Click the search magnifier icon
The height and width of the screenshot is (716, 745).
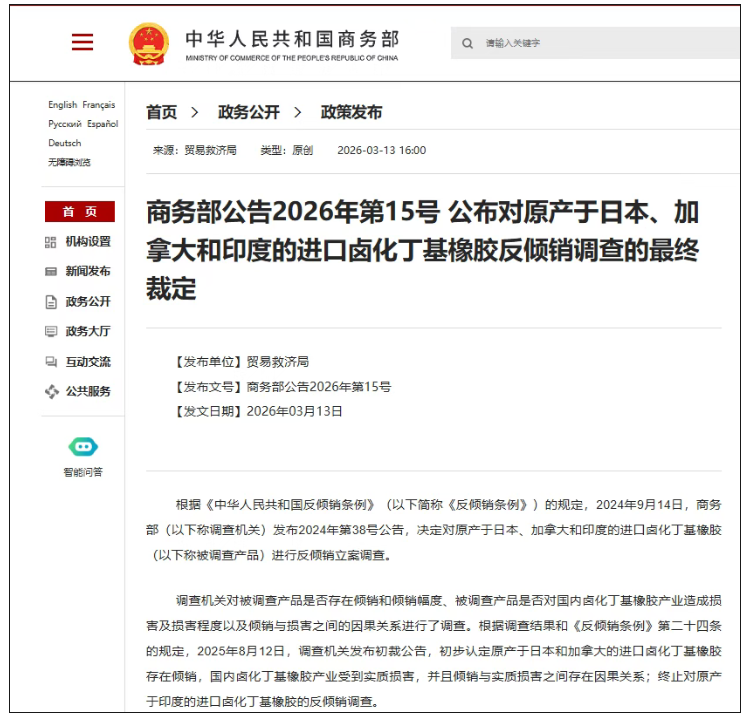(x=467, y=43)
